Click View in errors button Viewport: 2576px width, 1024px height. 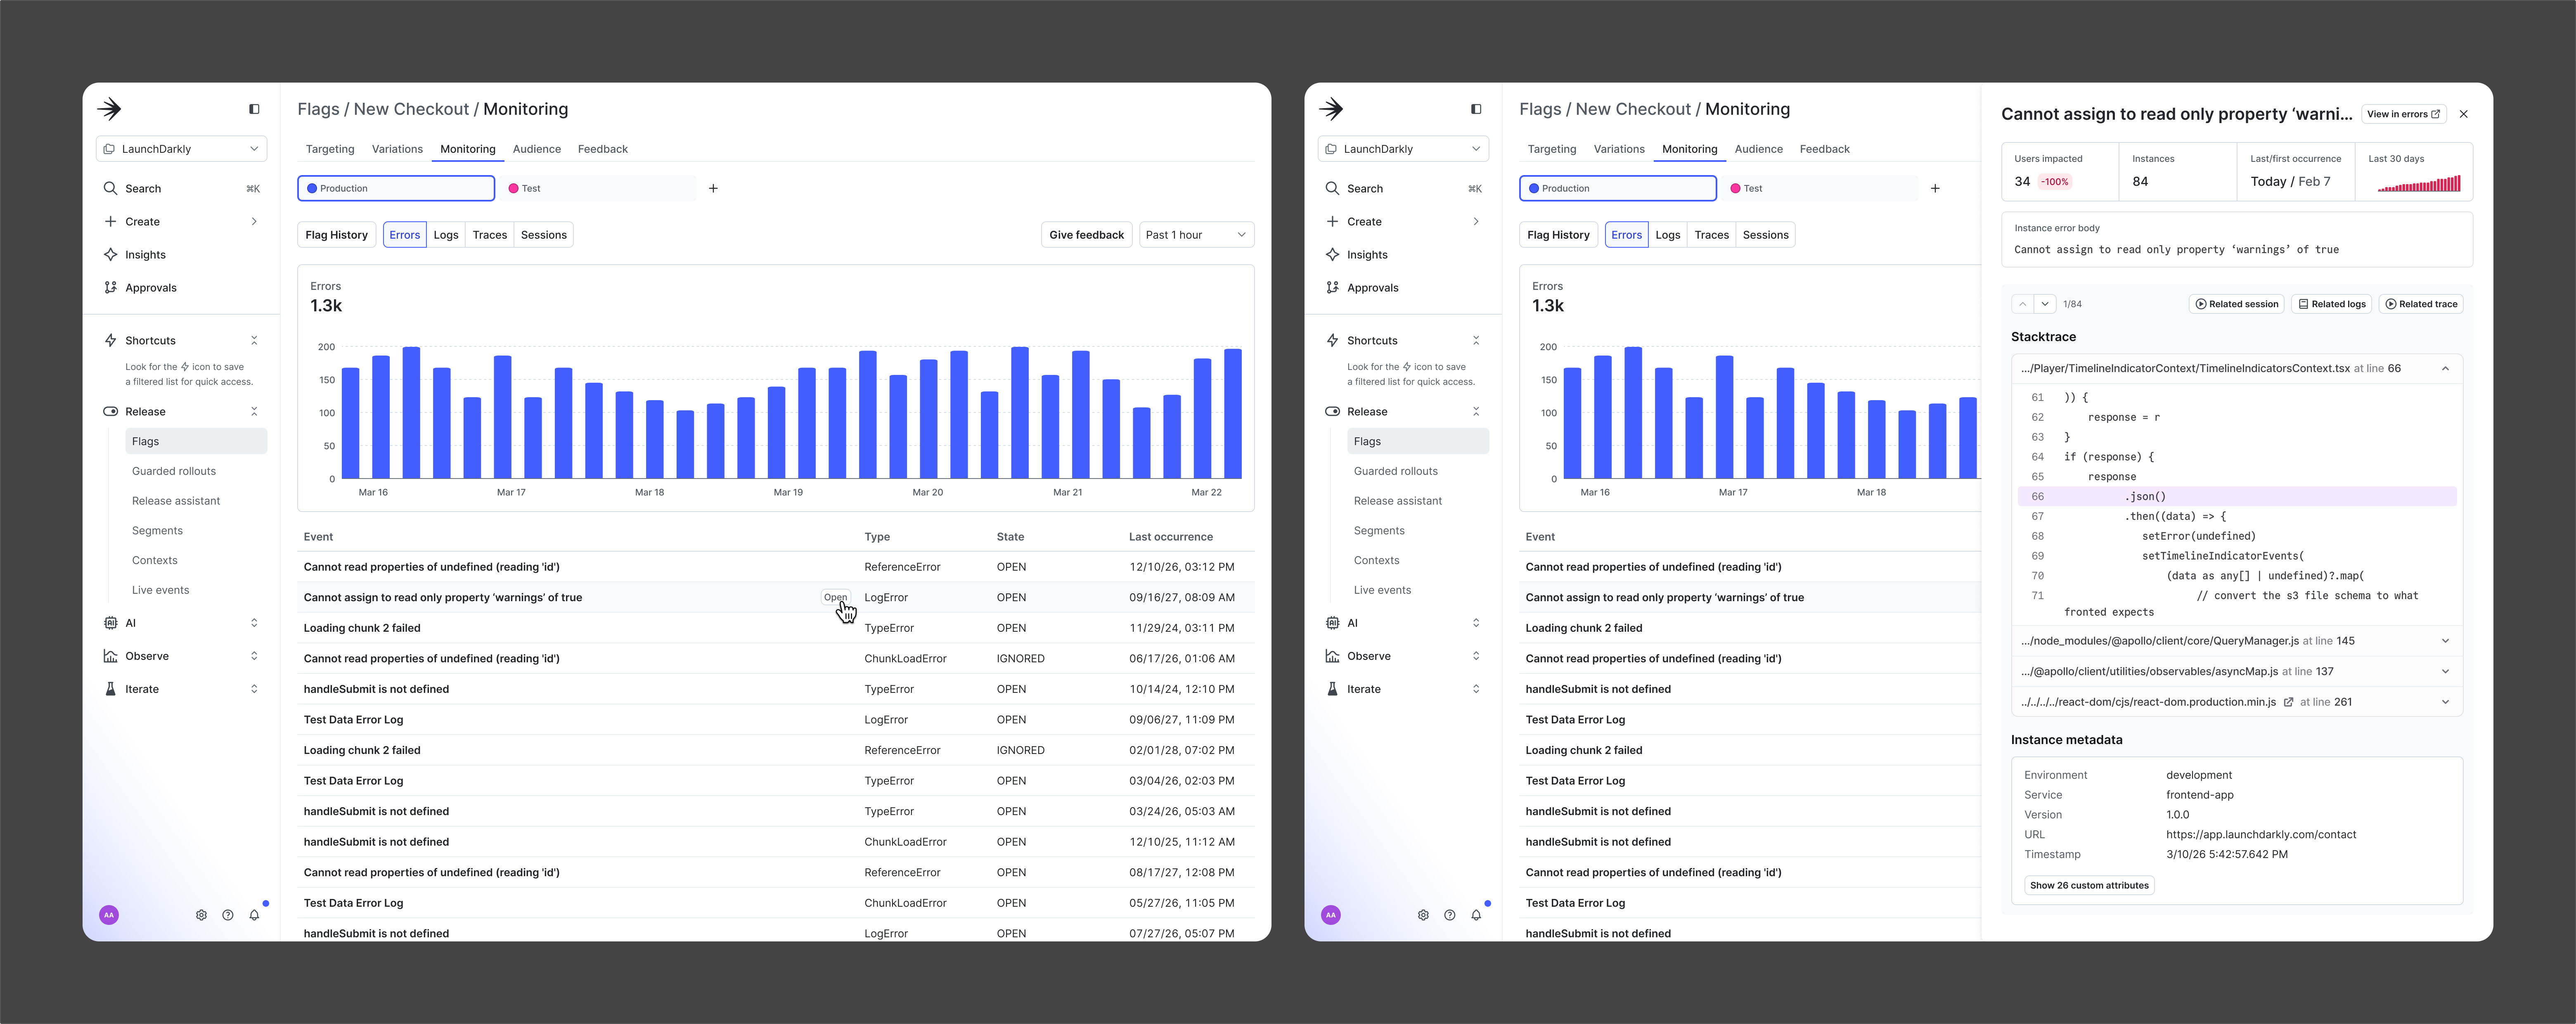pos(2404,114)
